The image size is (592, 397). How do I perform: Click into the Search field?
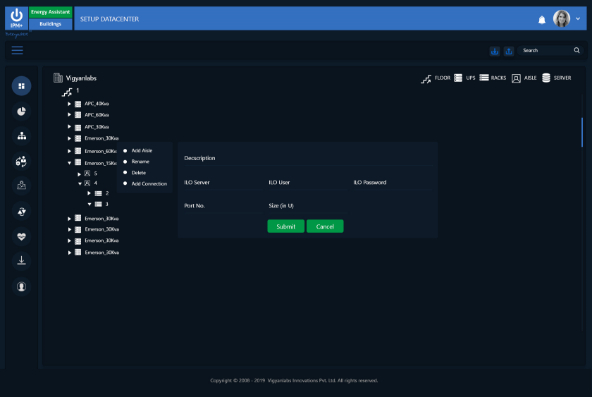pos(546,50)
